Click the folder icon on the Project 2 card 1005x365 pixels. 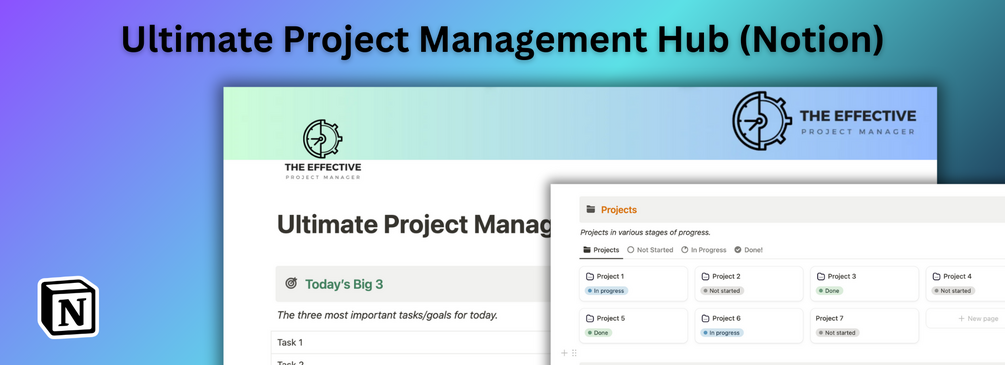point(705,276)
